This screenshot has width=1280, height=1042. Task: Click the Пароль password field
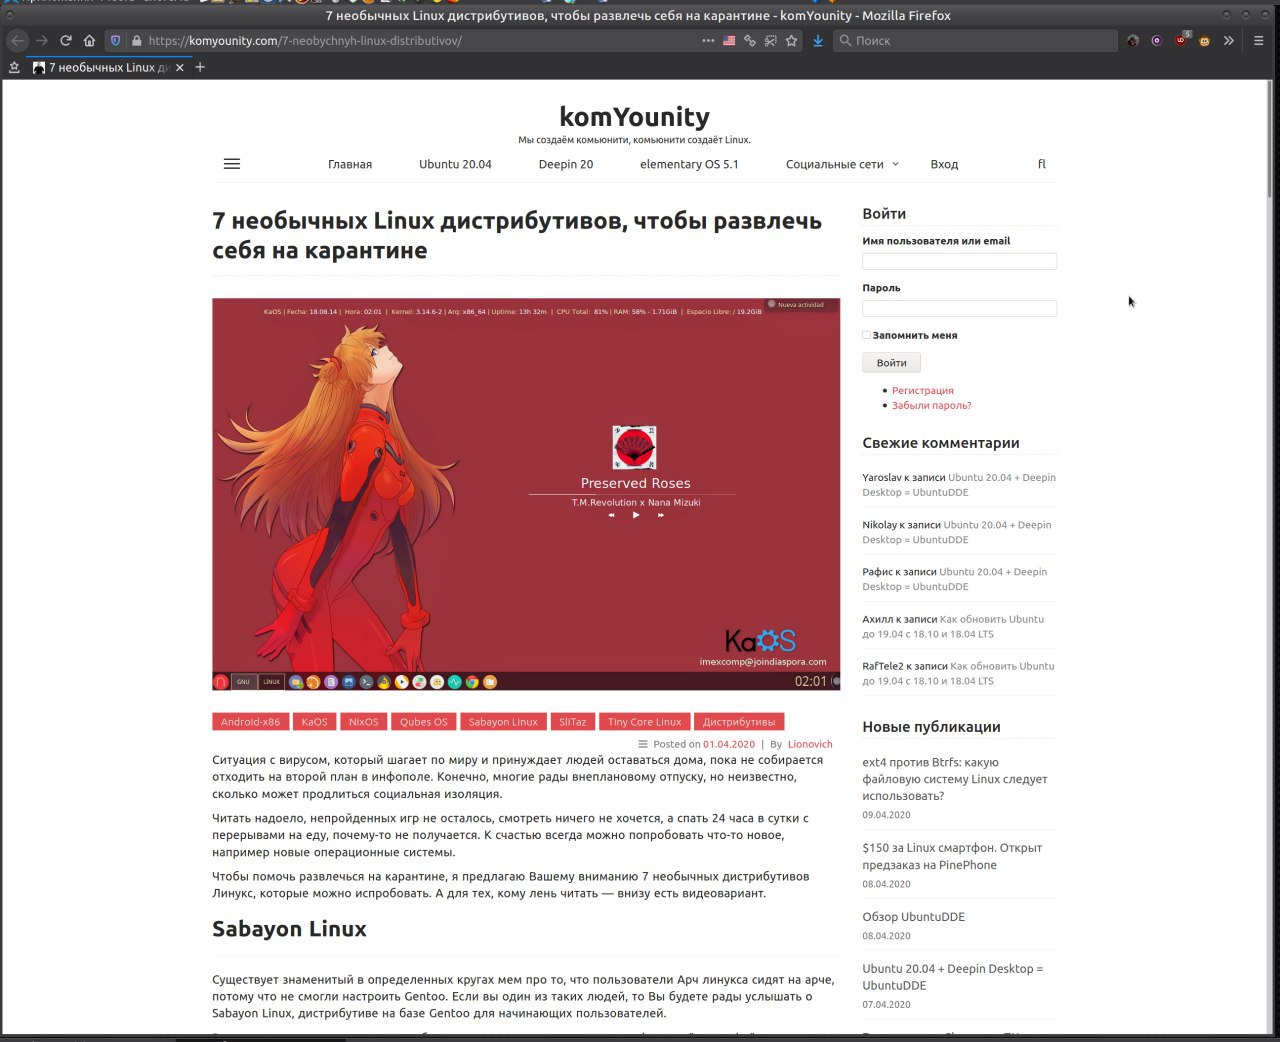[959, 308]
